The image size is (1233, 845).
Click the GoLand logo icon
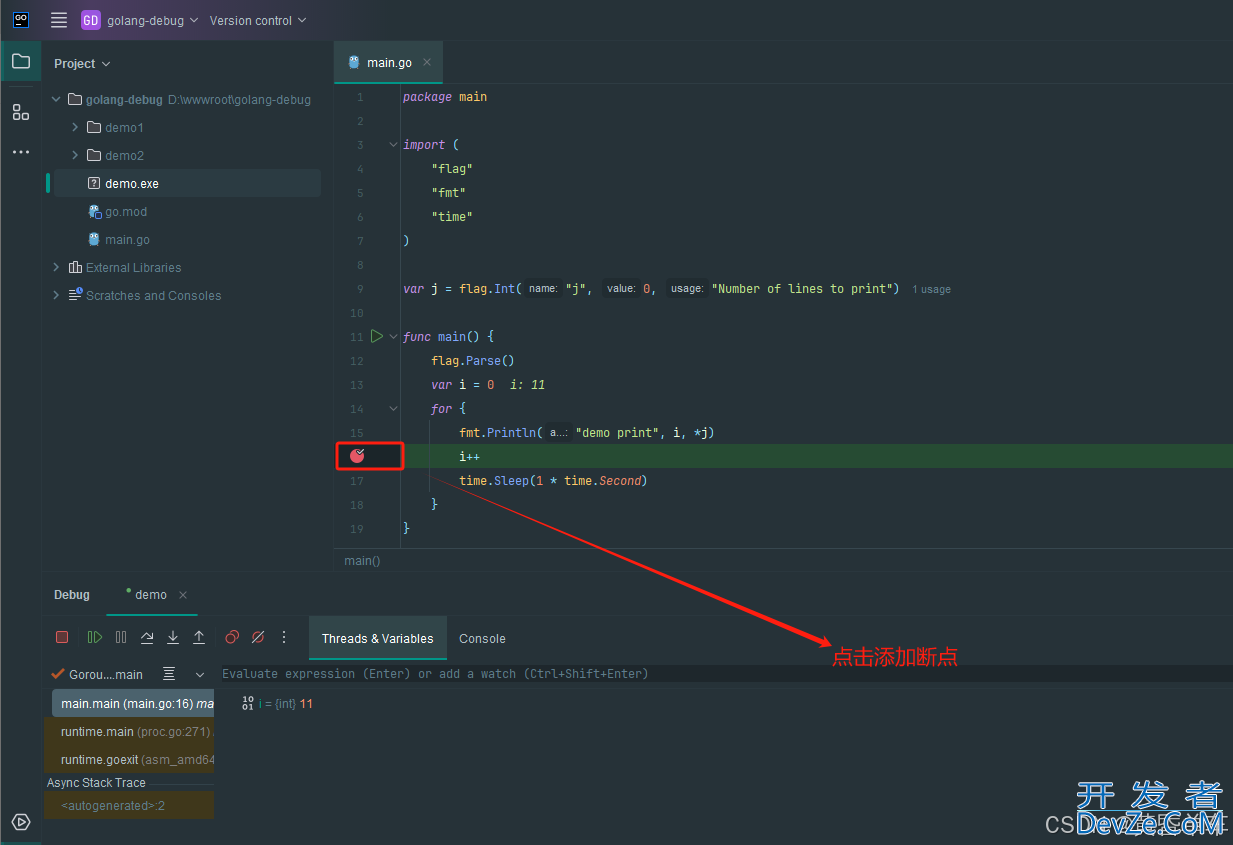pyautogui.click(x=21, y=20)
